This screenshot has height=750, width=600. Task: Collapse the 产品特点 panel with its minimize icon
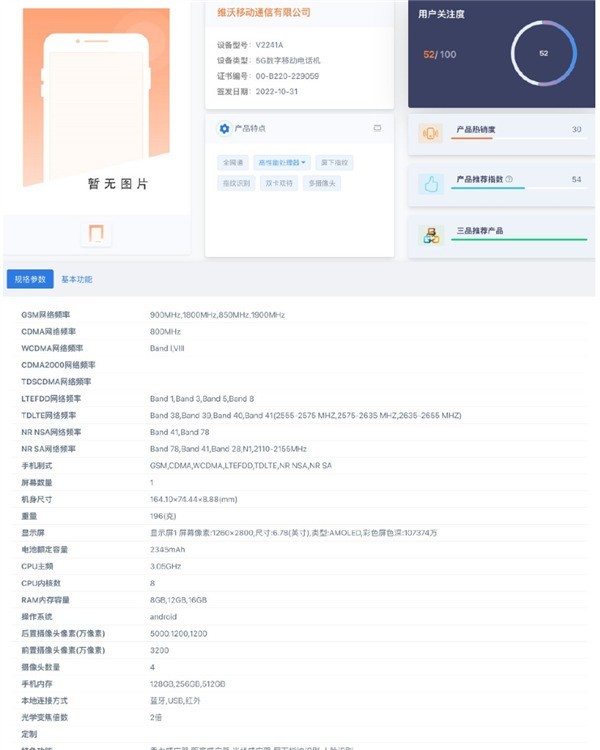tap(377, 128)
